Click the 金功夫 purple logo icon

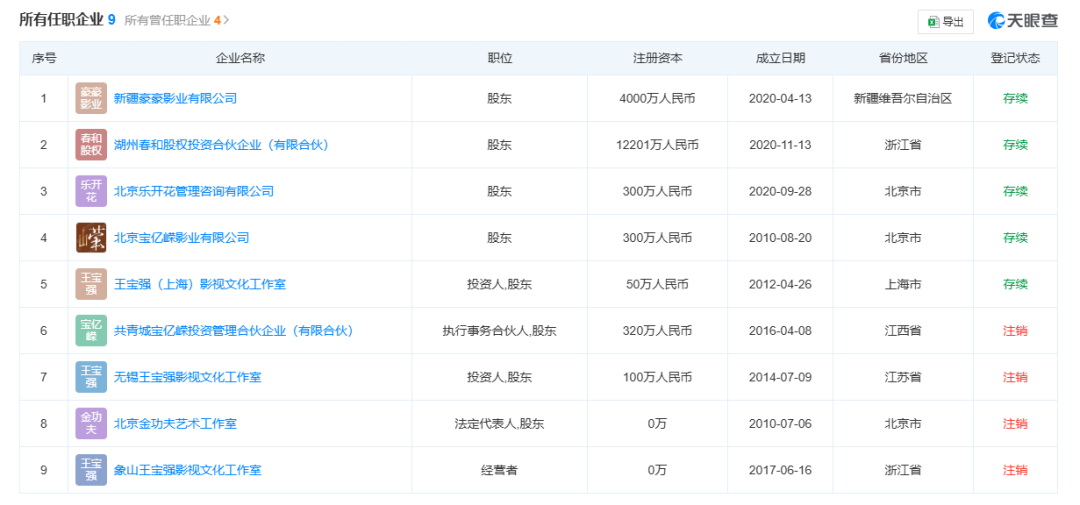coord(91,424)
